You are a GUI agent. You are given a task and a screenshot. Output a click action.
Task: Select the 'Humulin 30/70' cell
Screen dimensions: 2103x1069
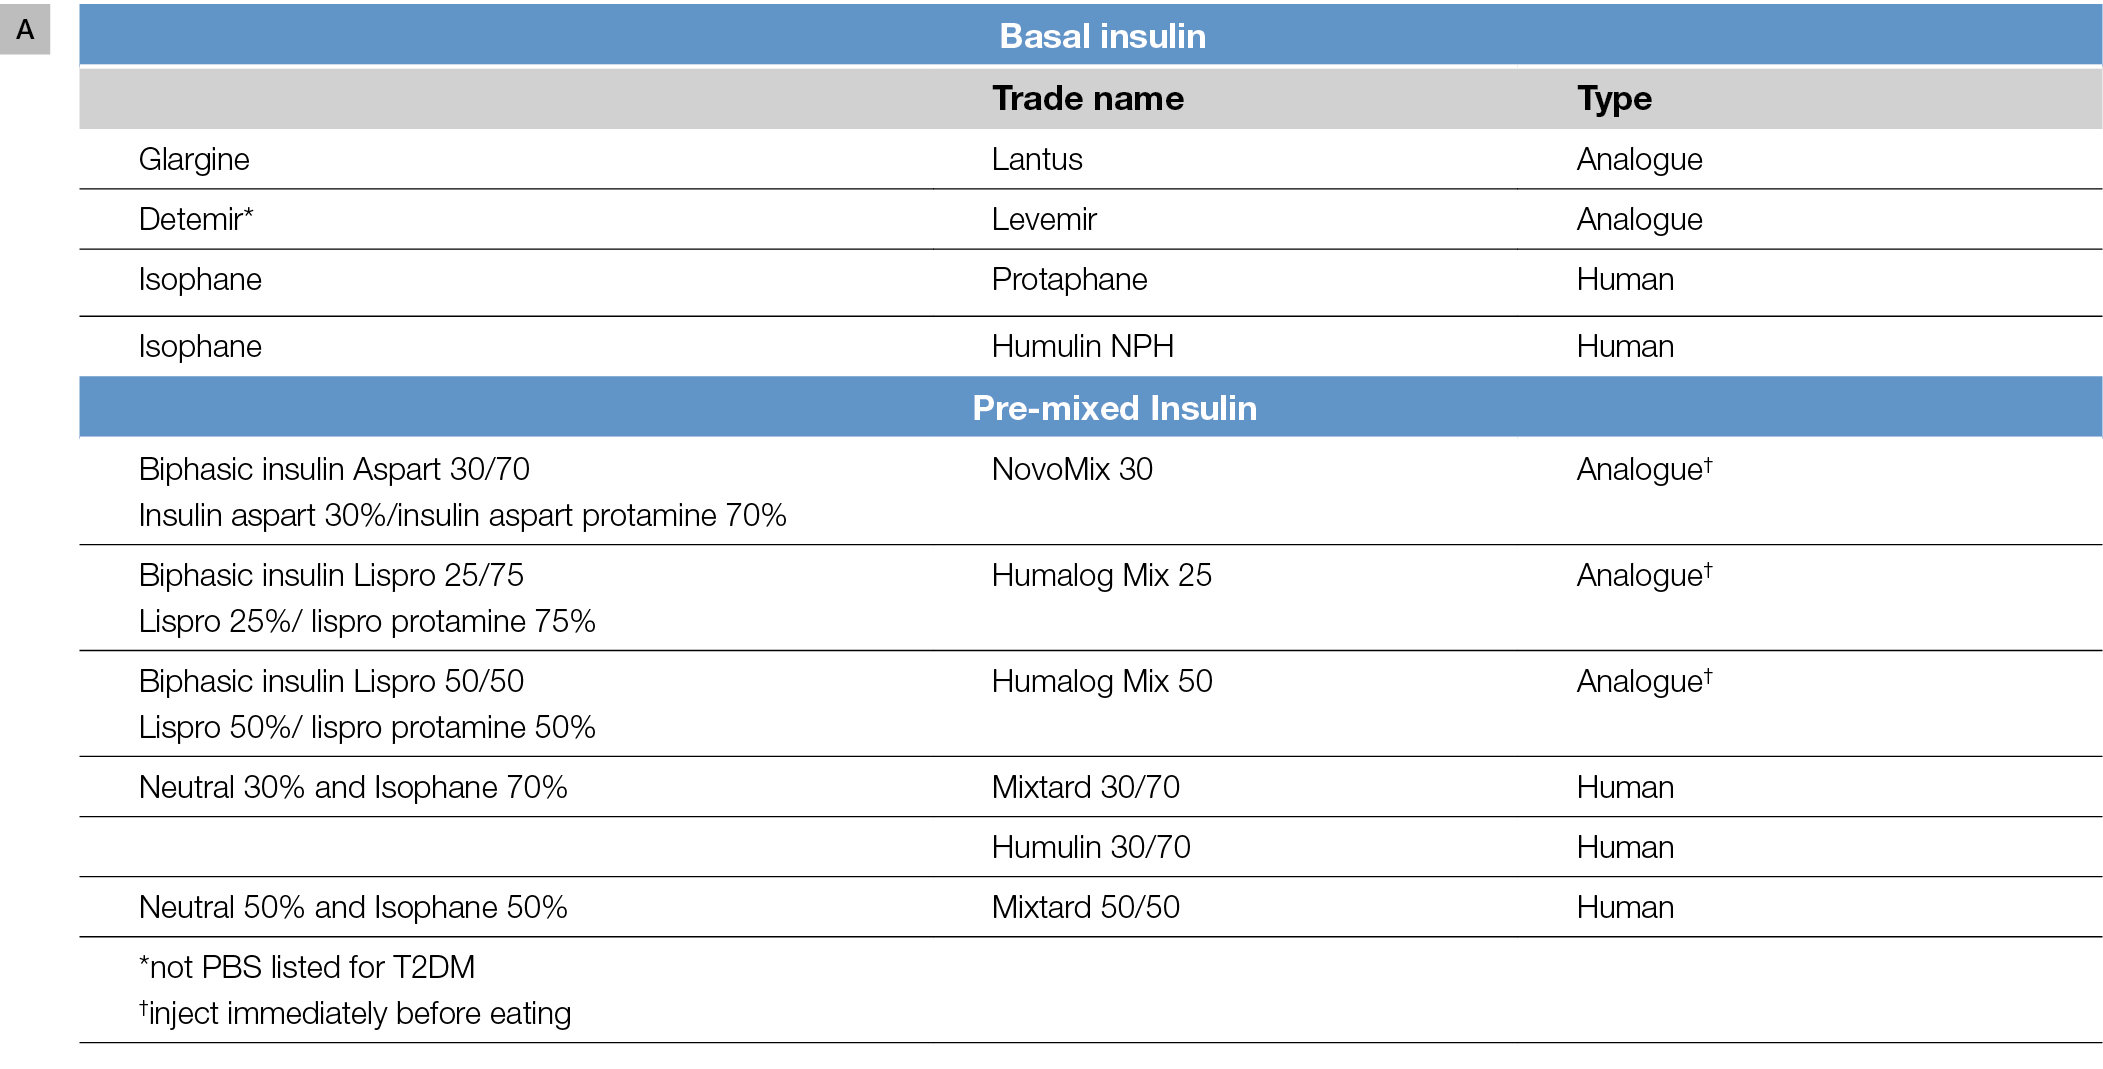point(1091,848)
